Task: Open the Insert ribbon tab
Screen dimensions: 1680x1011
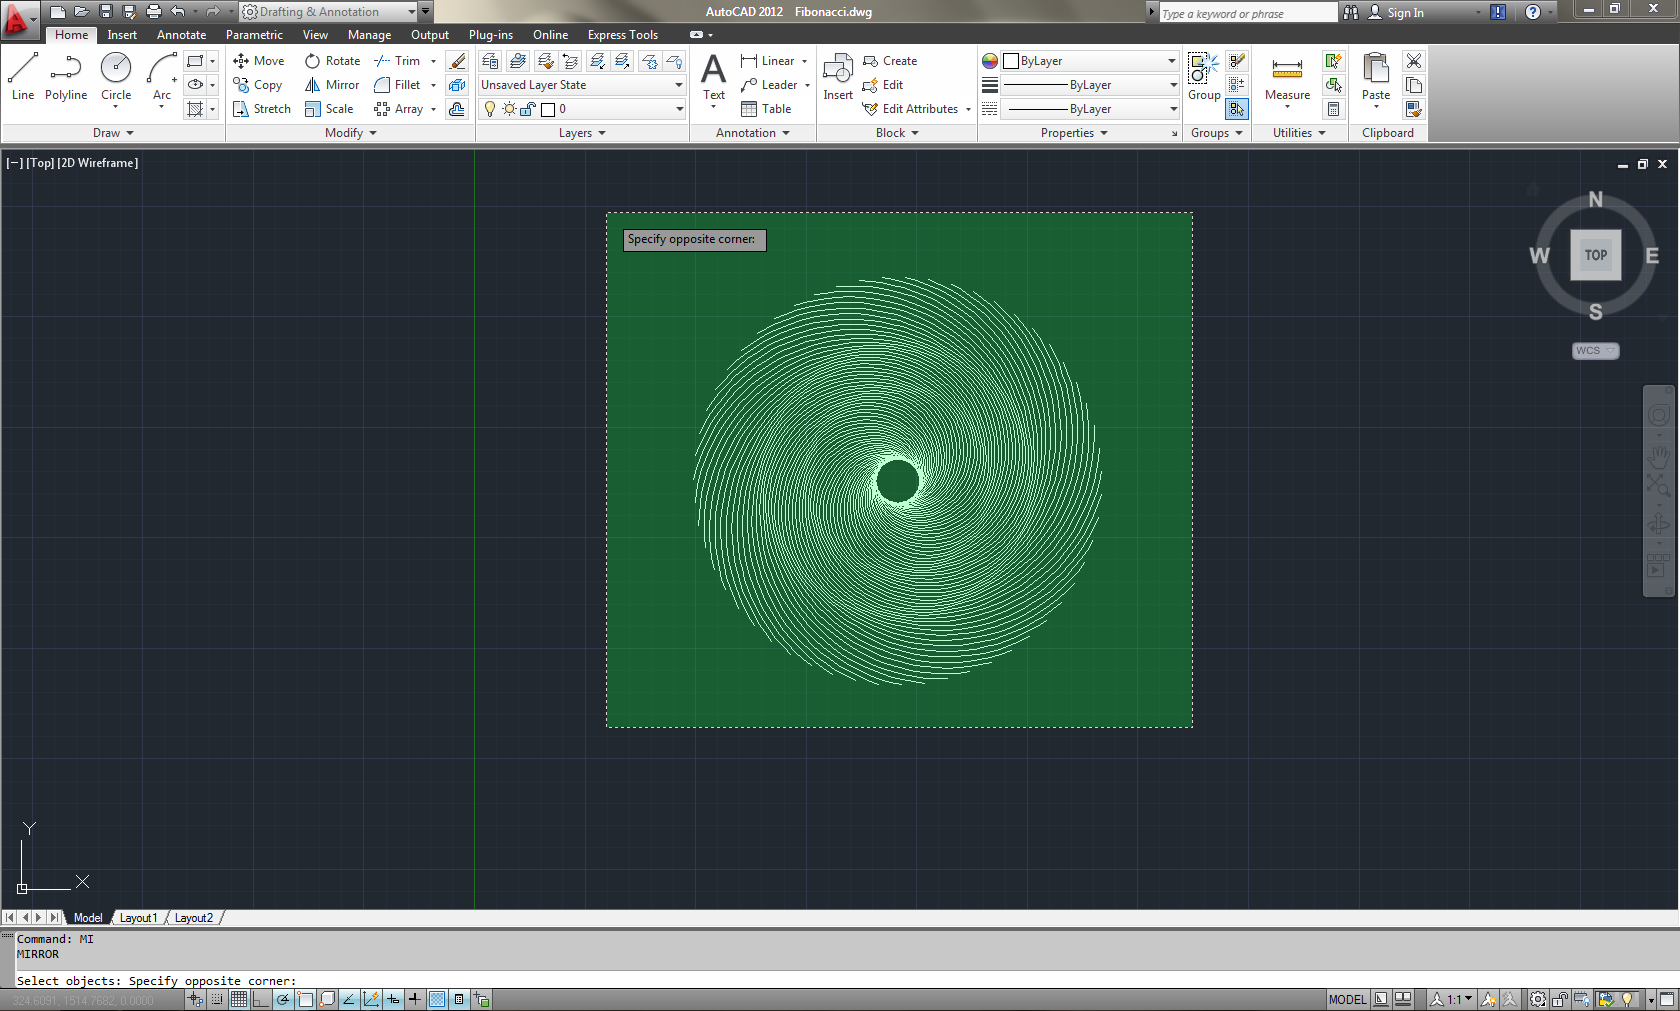Action: point(122,35)
